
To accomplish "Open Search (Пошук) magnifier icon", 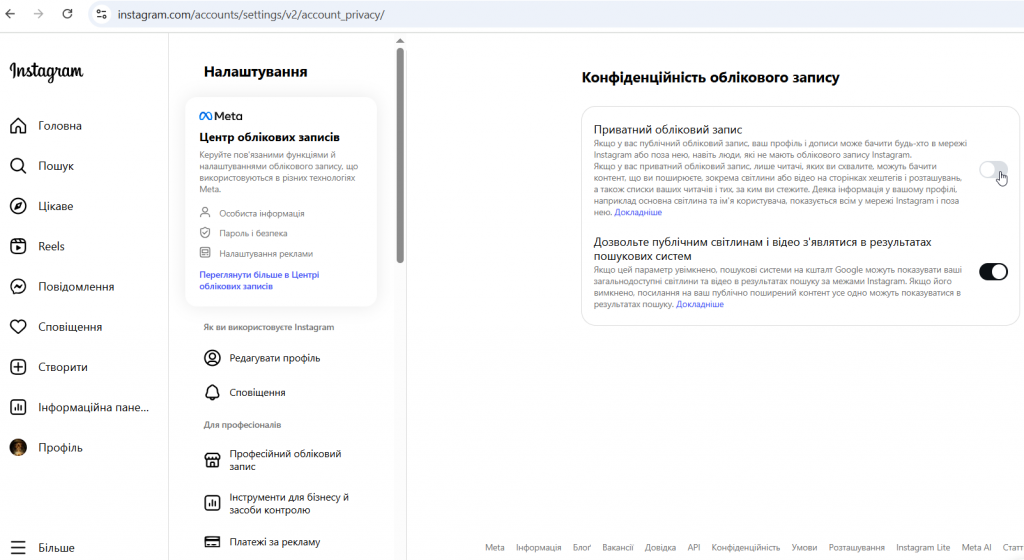I will click(x=18, y=166).
